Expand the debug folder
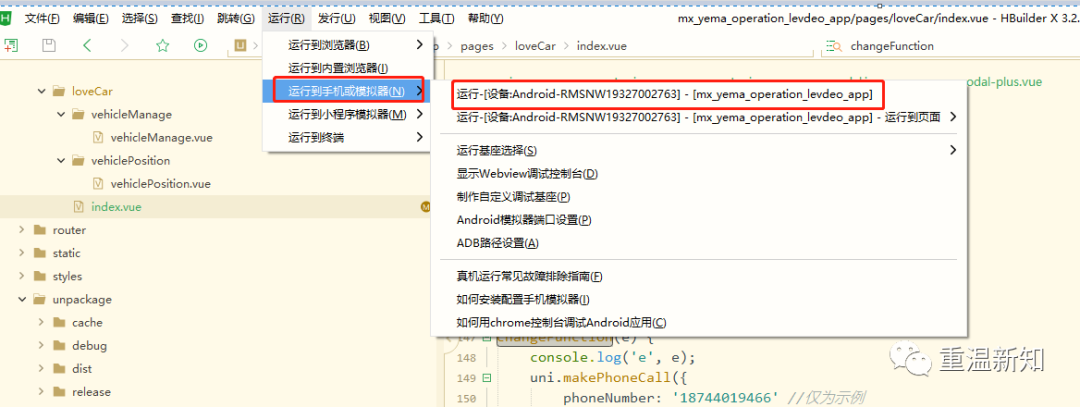Image resolution: width=1080 pixels, height=407 pixels. click(41, 346)
